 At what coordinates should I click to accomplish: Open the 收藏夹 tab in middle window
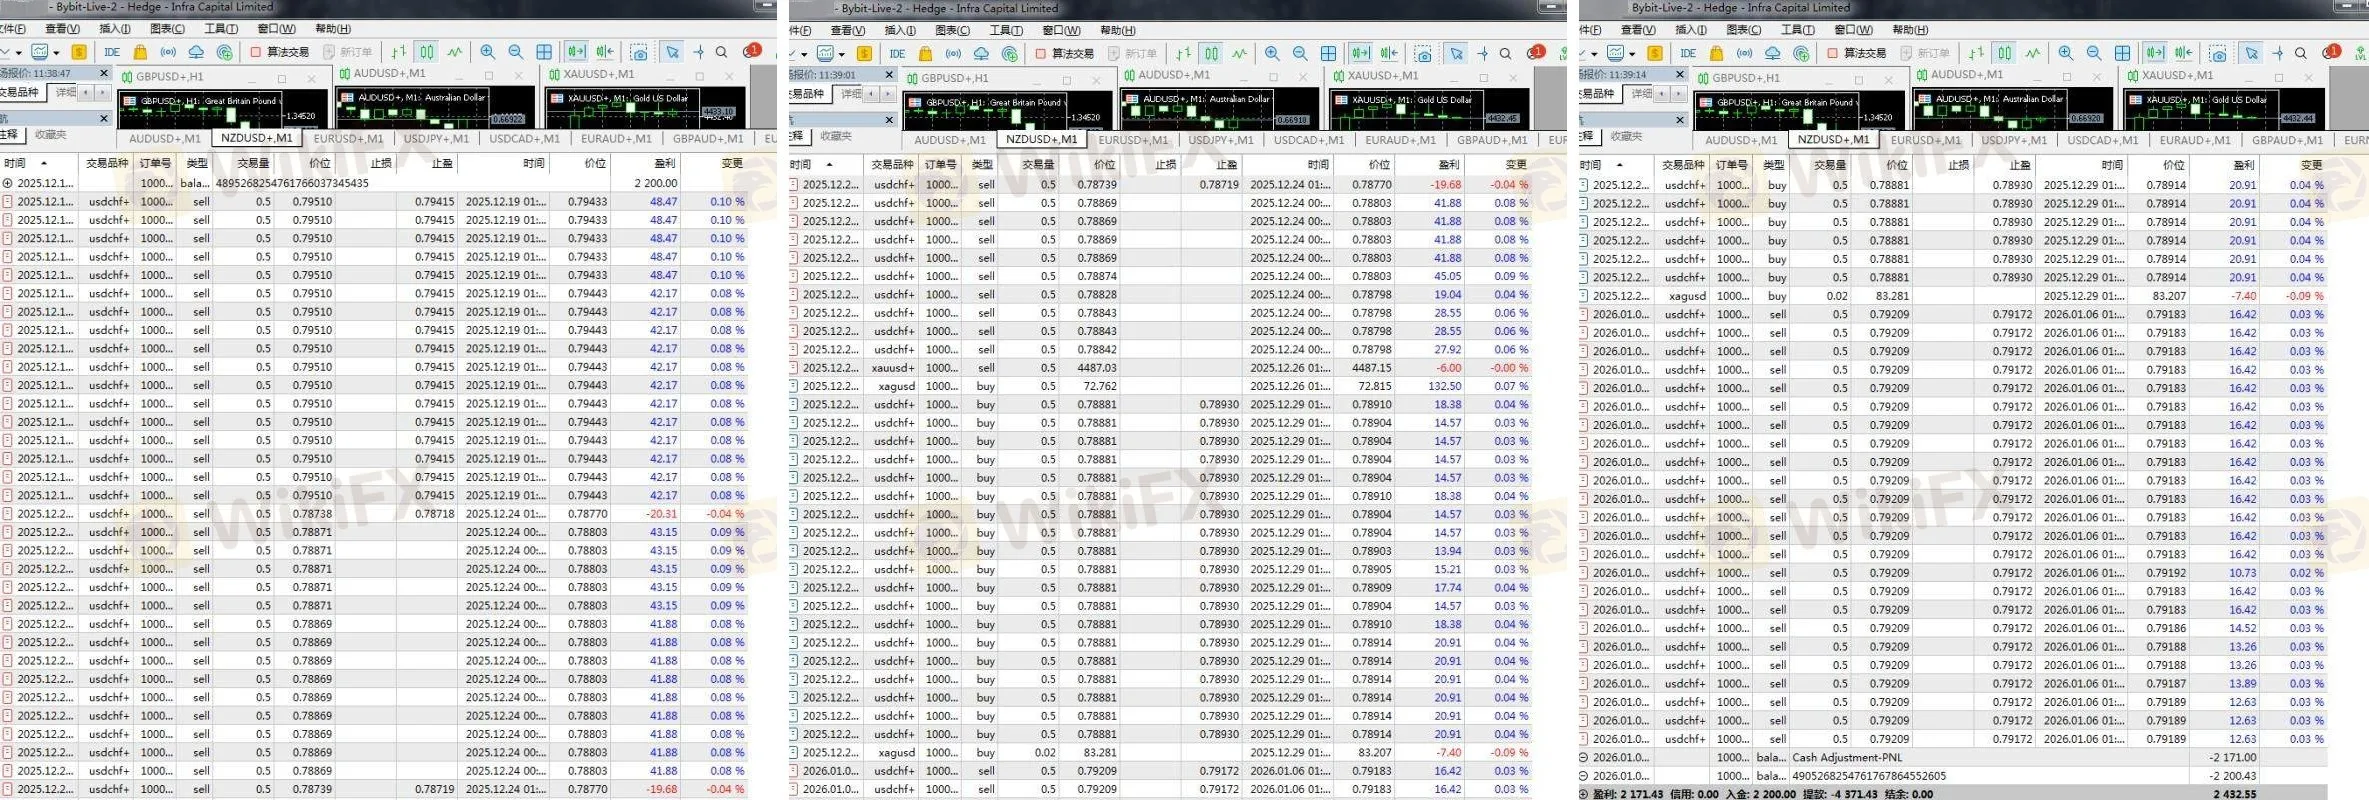tap(835, 136)
